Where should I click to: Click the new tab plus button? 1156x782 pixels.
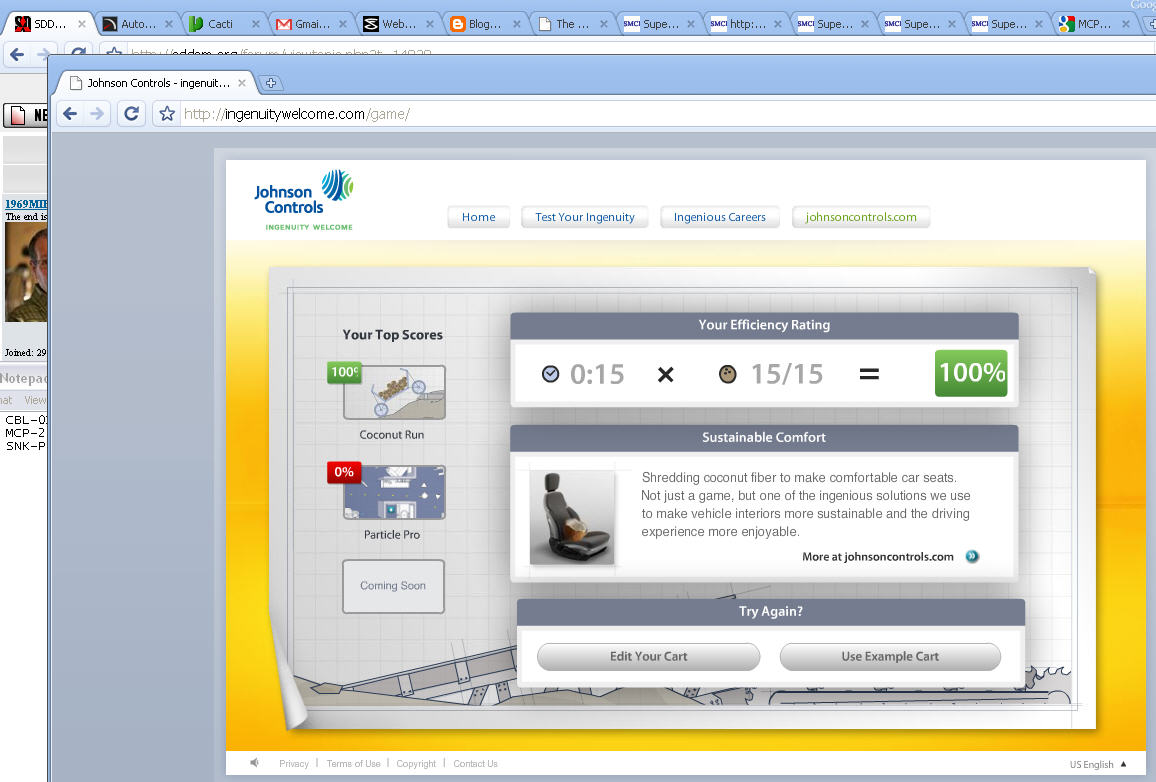pyautogui.click(x=270, y=83)
